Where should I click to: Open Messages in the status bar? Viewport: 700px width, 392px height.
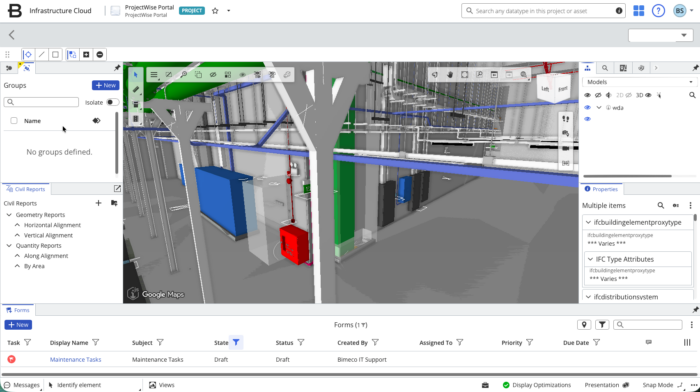click(22, 385)
